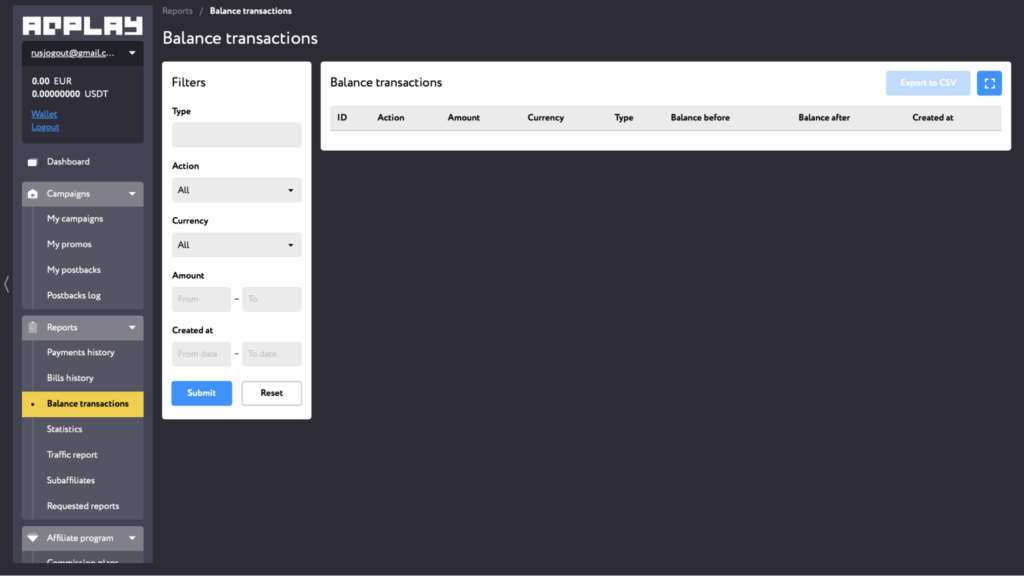Click the Campaigns home icon

(x=33, y=194)
